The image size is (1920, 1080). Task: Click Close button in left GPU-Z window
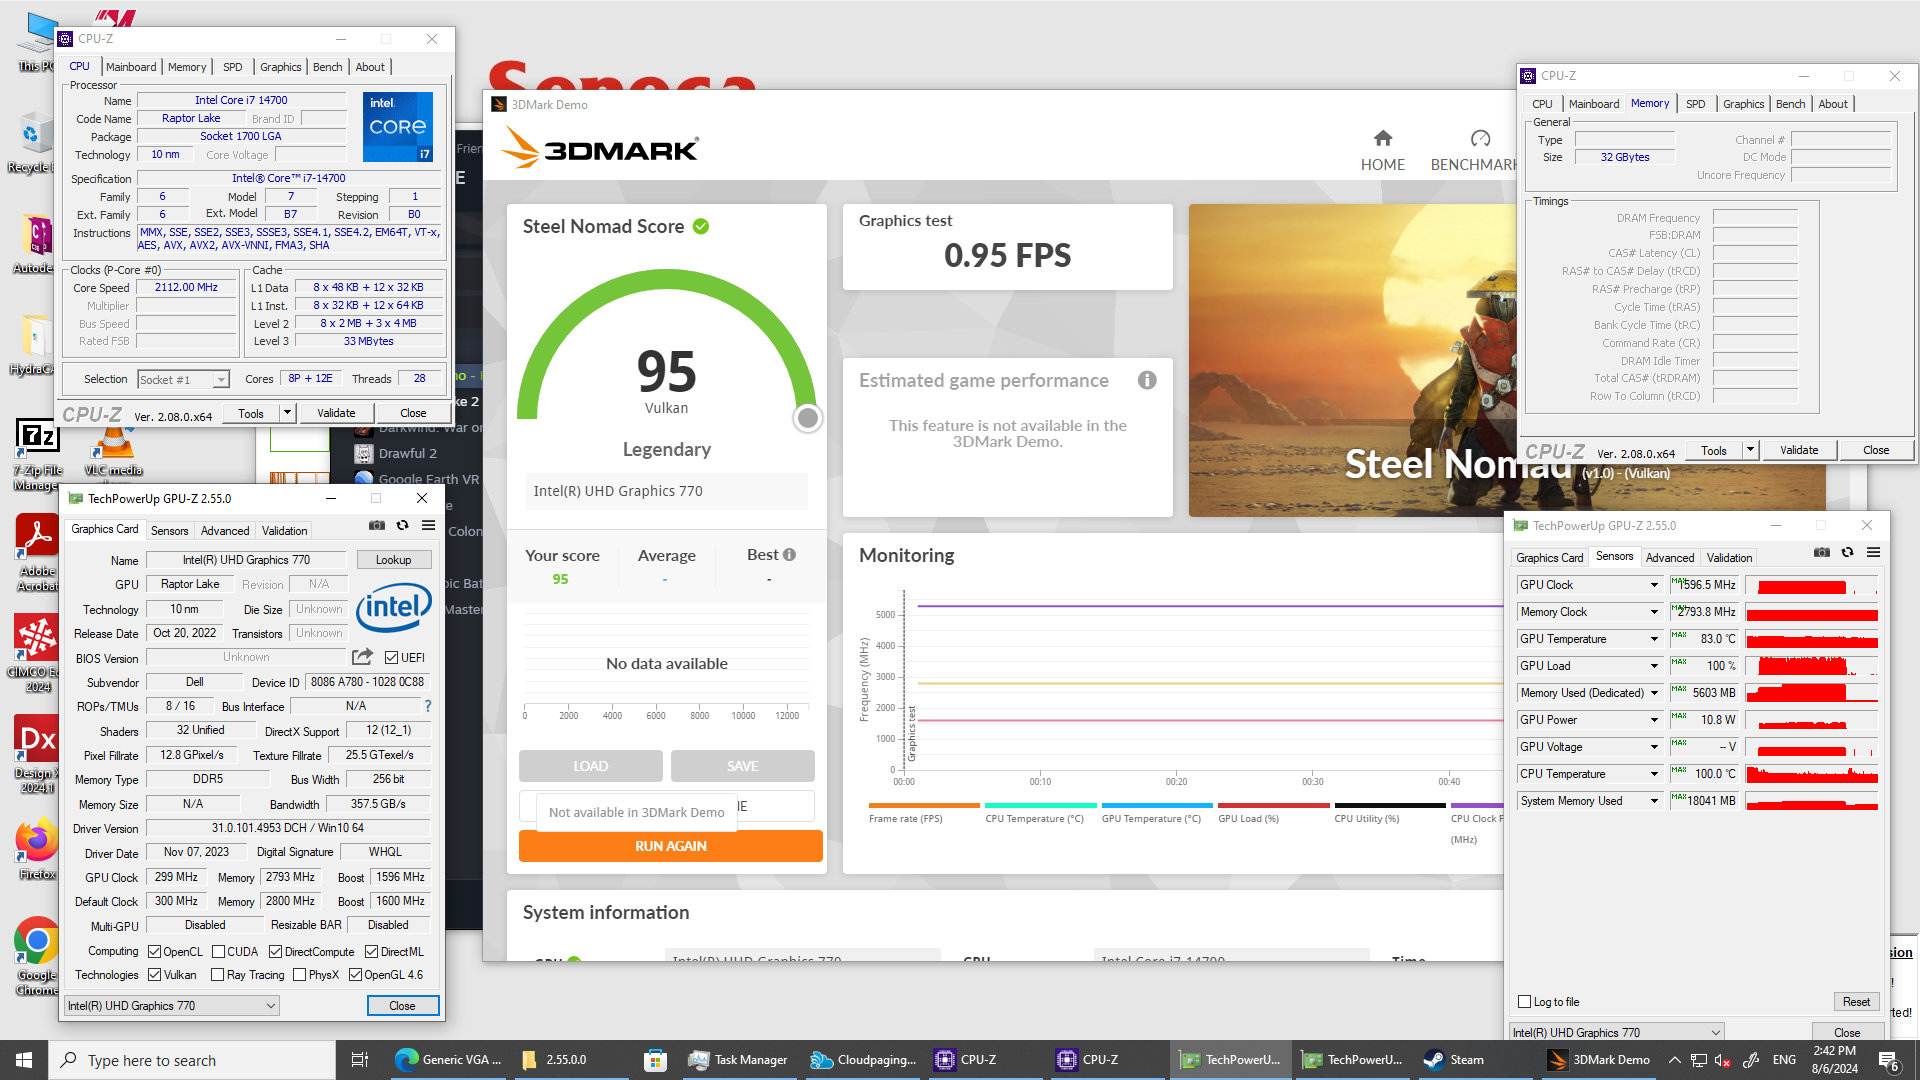[402, 1005]
